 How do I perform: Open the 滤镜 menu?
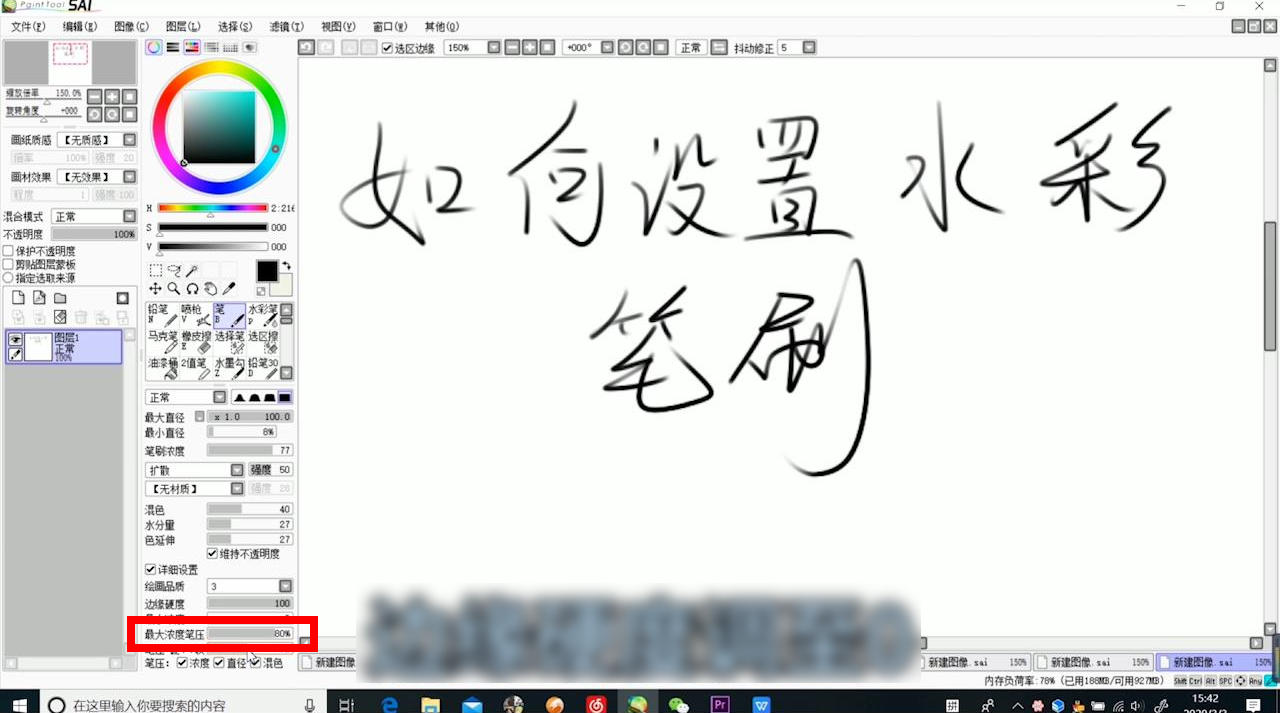288,26
